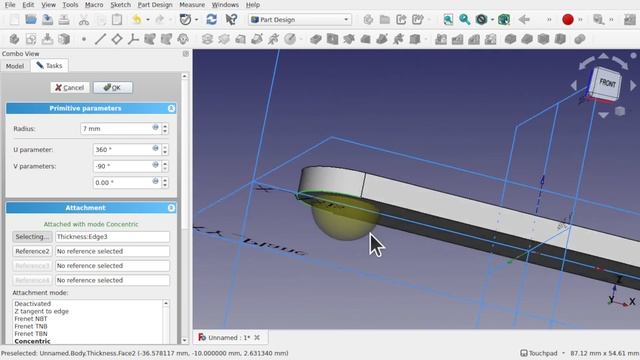Image resolution: width=640 pixels, height=360 pixels.
Task: Click the datum plane icon
Action: (117, 39)
